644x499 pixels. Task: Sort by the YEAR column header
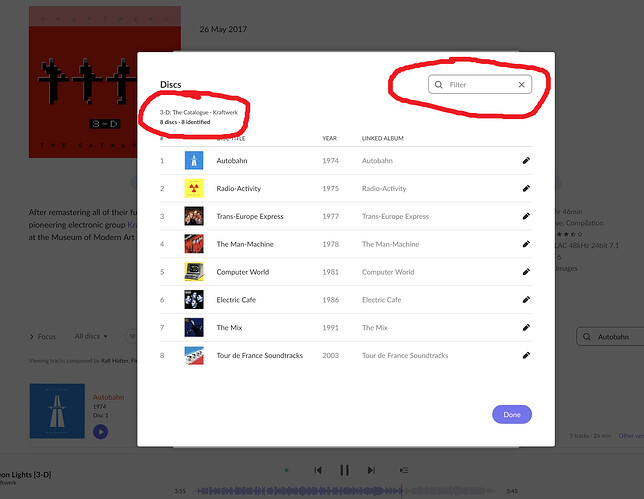[x=329, y=138]
